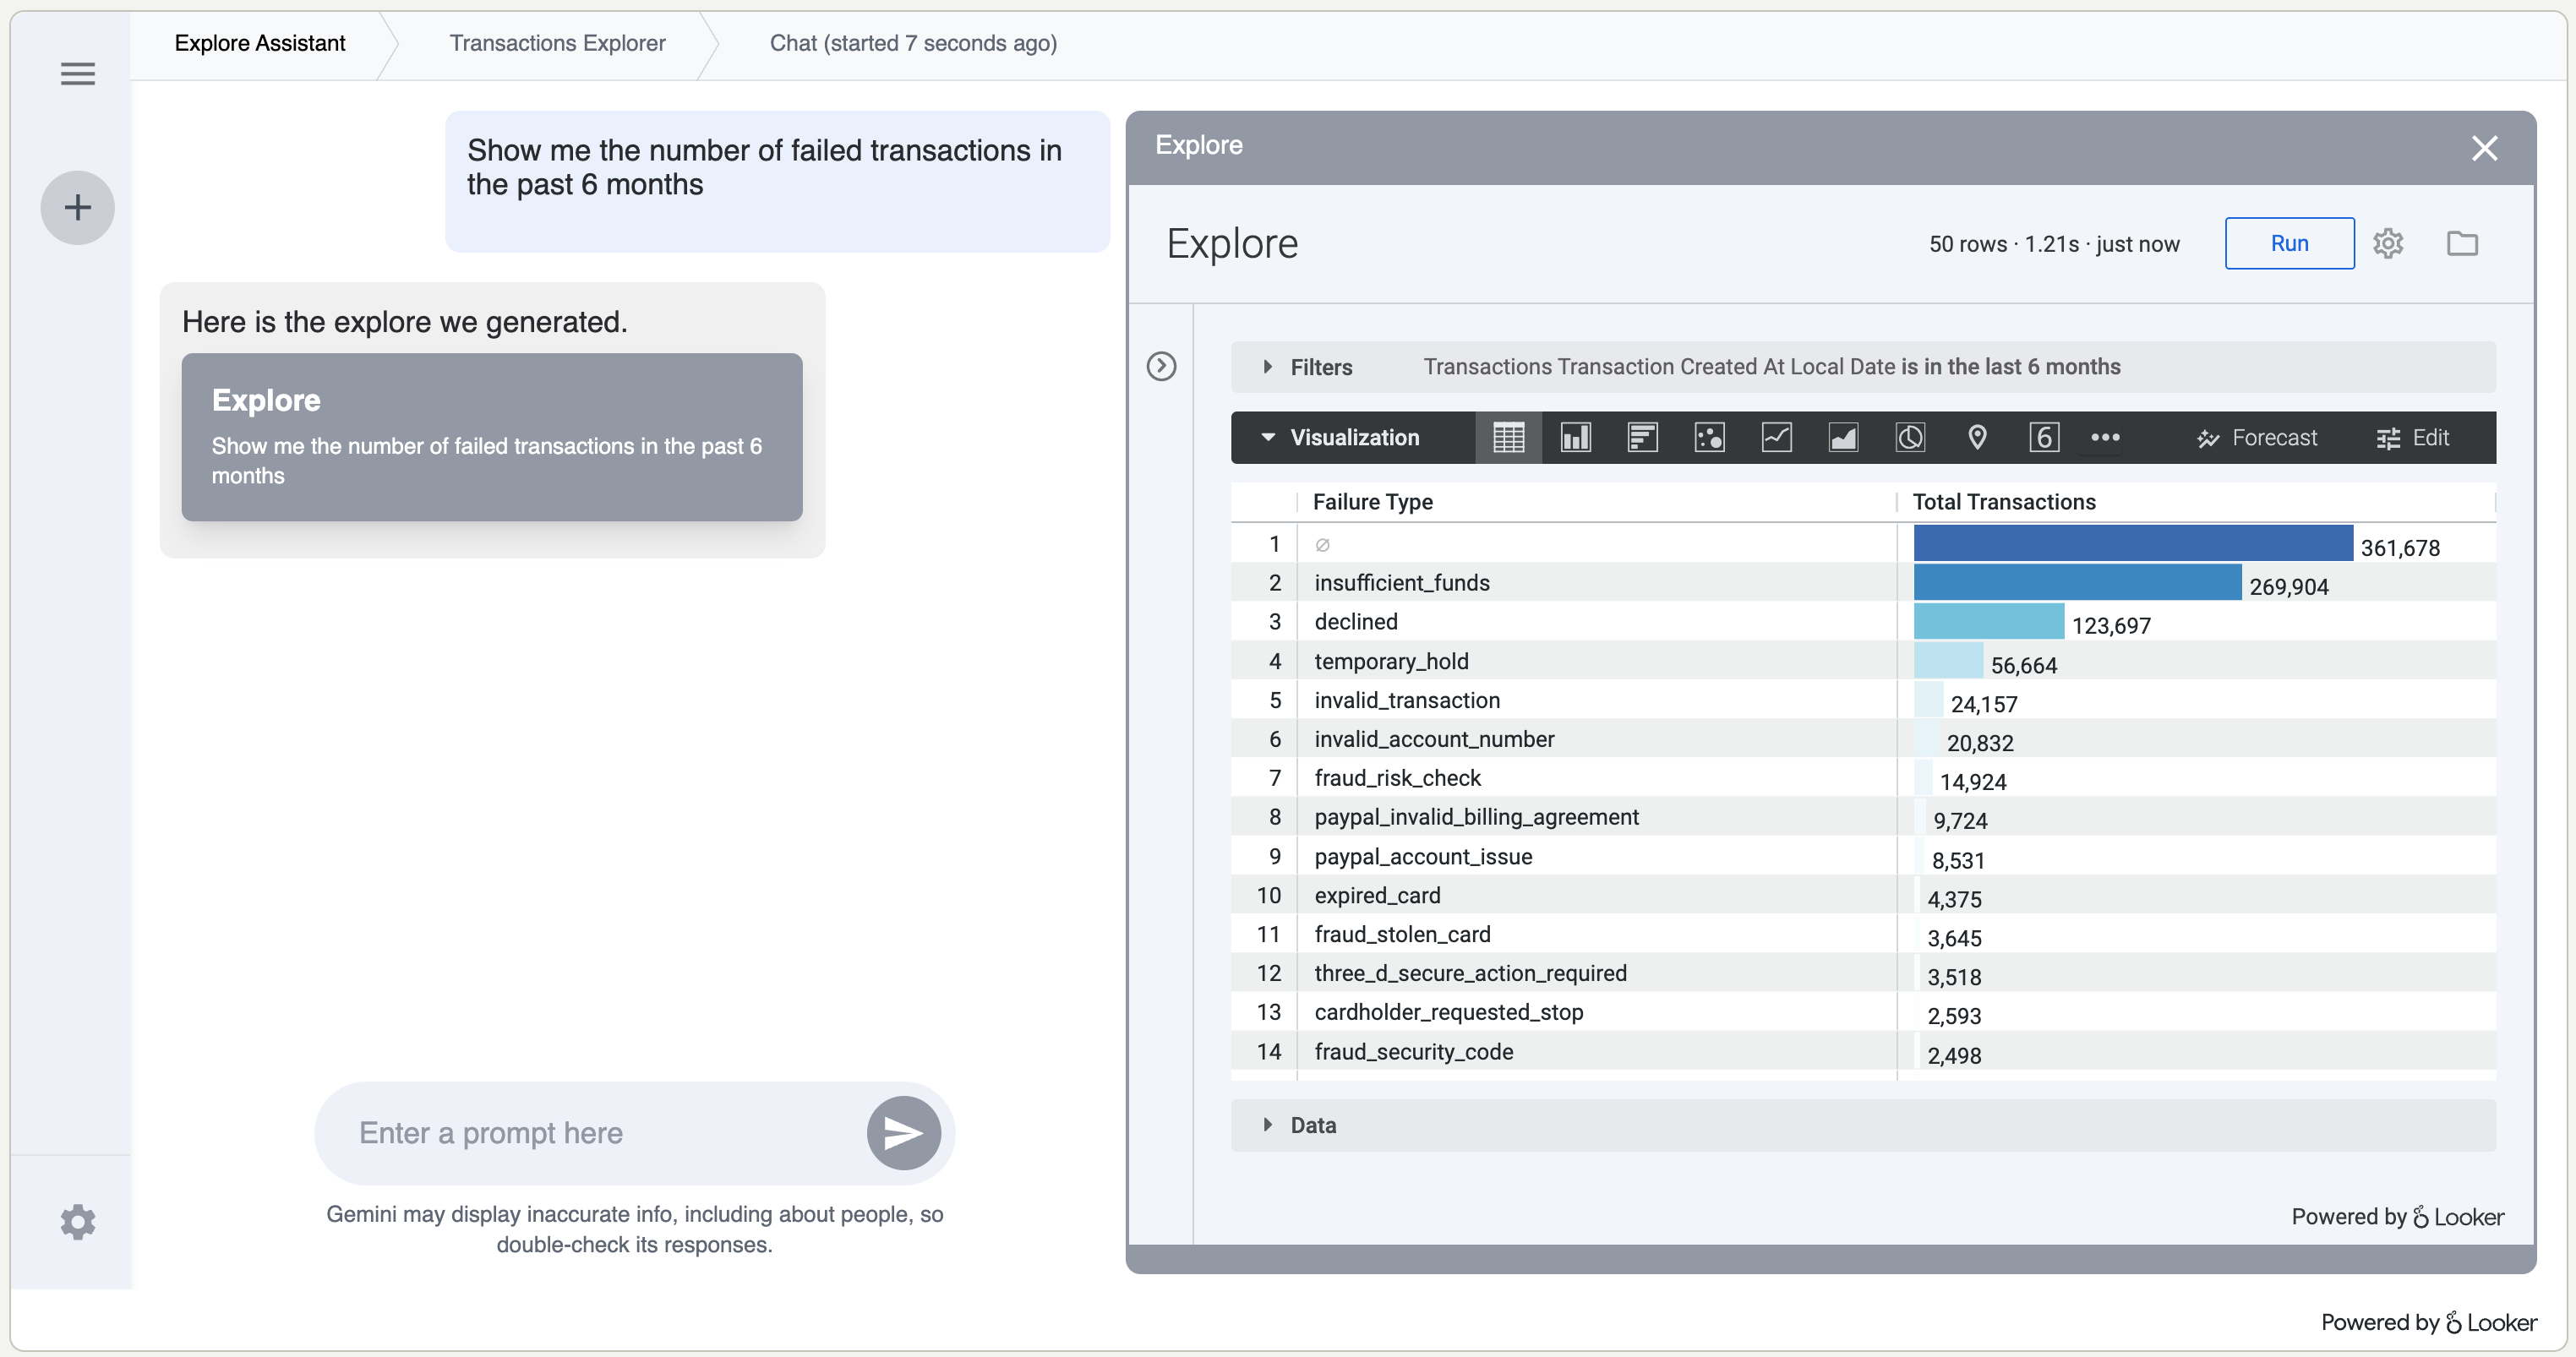The image size is (2576, 1357).
Task: Switch to column chart visualization
Action: (x=1575, y=437)
